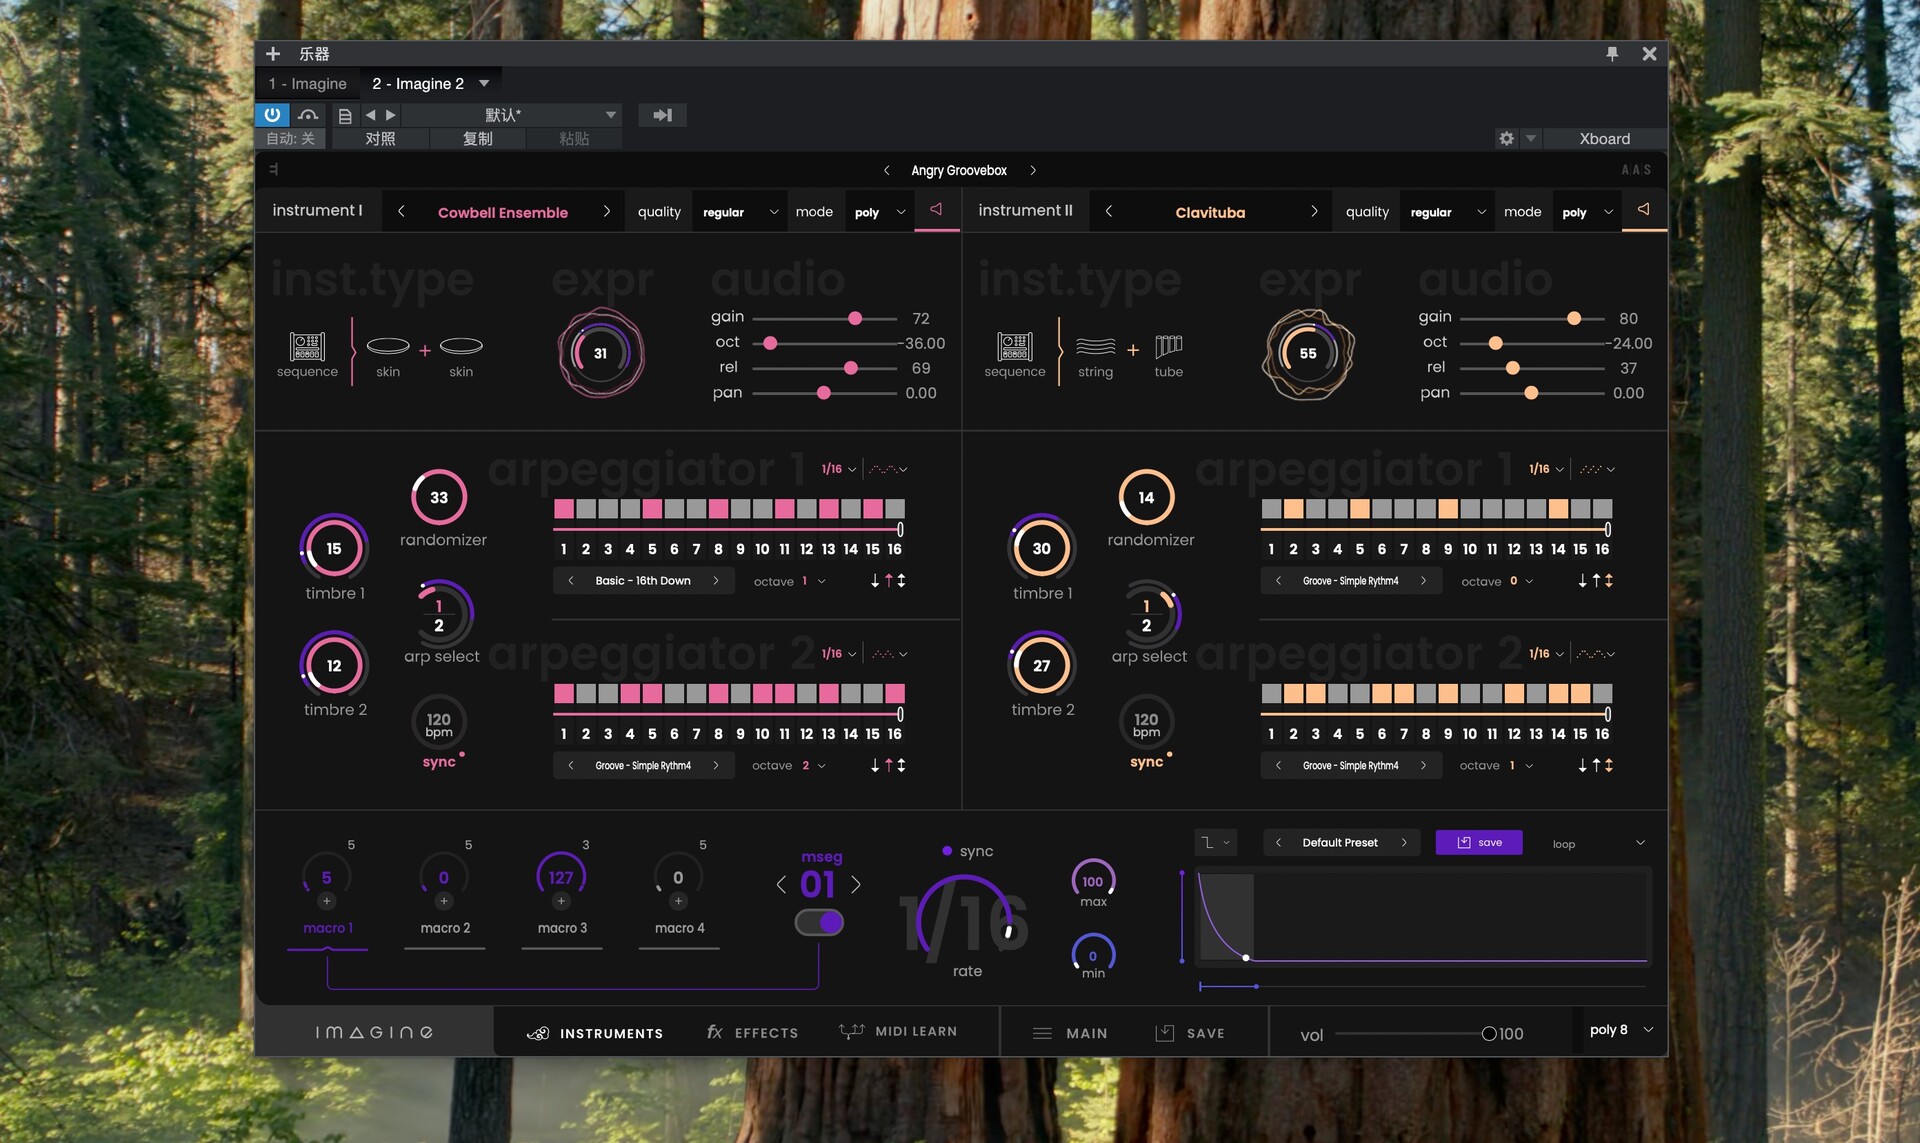Open the plugin settings gear icon
Image resolution: width=1920 pixels, height=1143 pixels.
click(x=1506, y=139)
